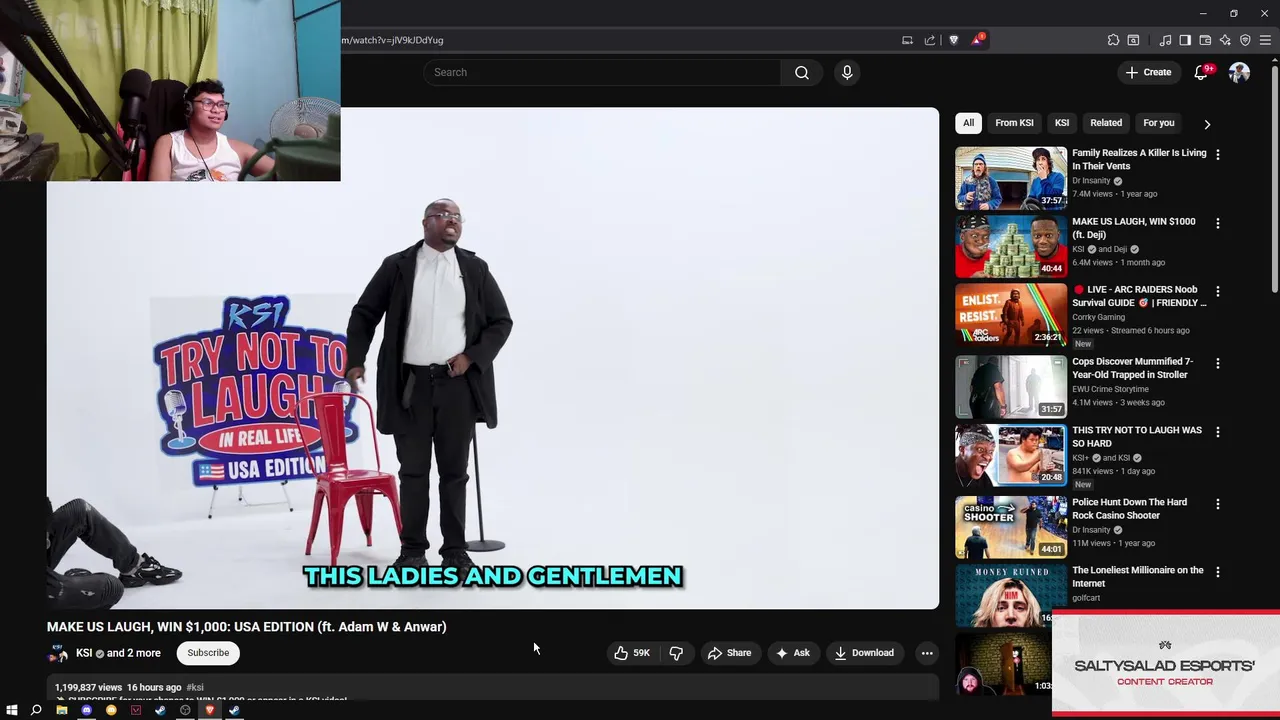Open the browser extensions puzzle icon

tap(1113, 40)
